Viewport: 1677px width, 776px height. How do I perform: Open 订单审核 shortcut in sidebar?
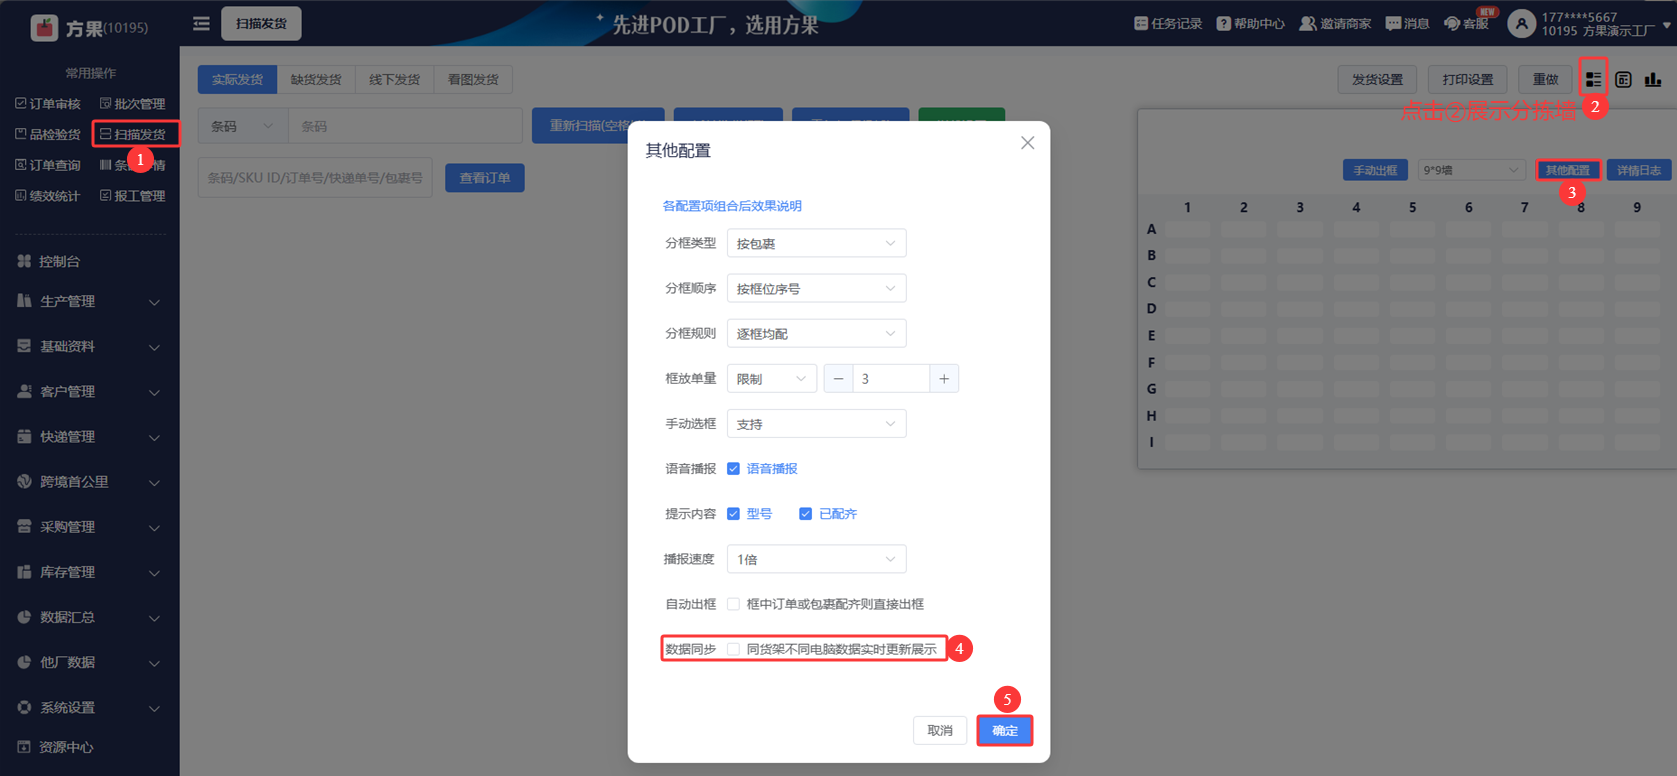[48, 104]
